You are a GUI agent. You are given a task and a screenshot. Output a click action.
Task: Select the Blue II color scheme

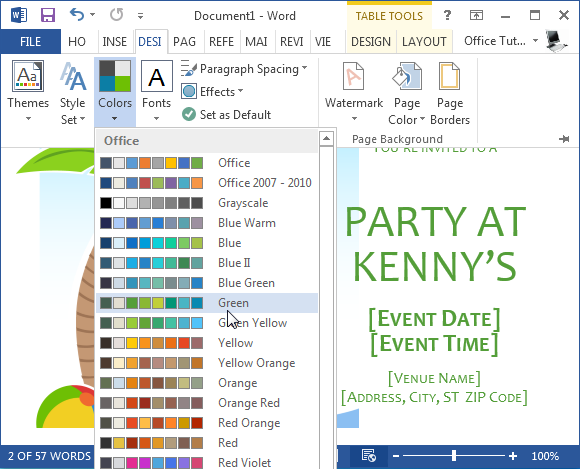pos(207,263)
